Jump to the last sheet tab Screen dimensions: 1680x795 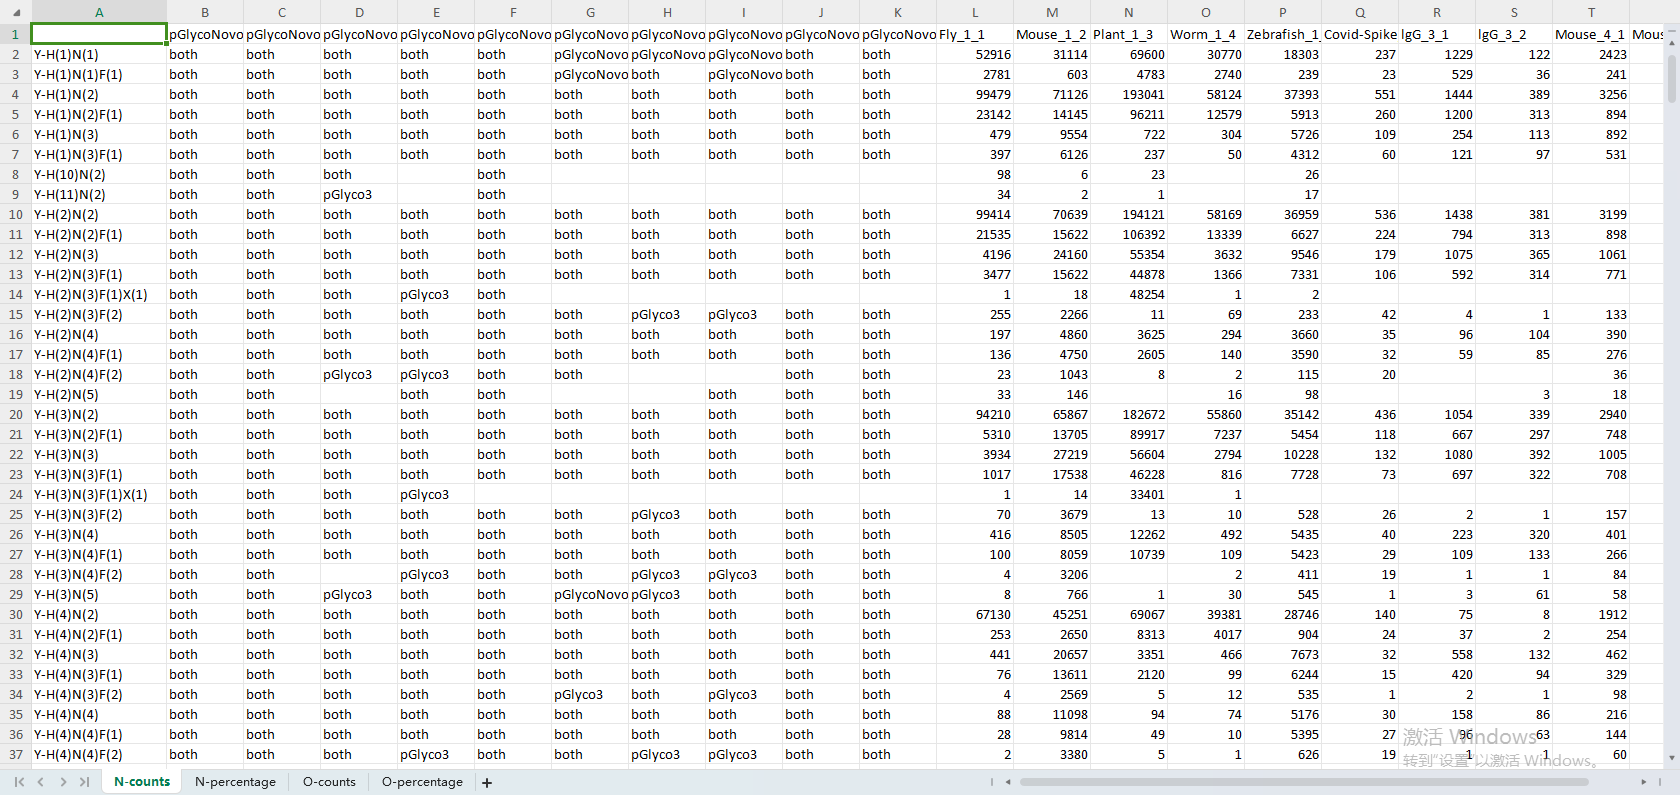85,782
